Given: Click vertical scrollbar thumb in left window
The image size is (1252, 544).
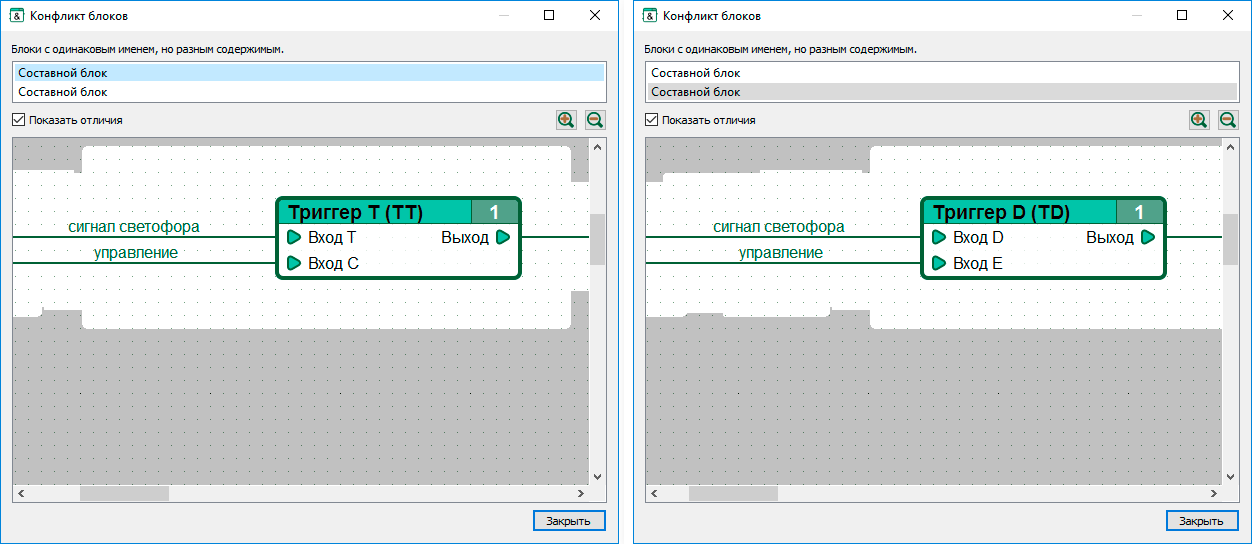Looking at the screenshot, I should click(598, 239).
